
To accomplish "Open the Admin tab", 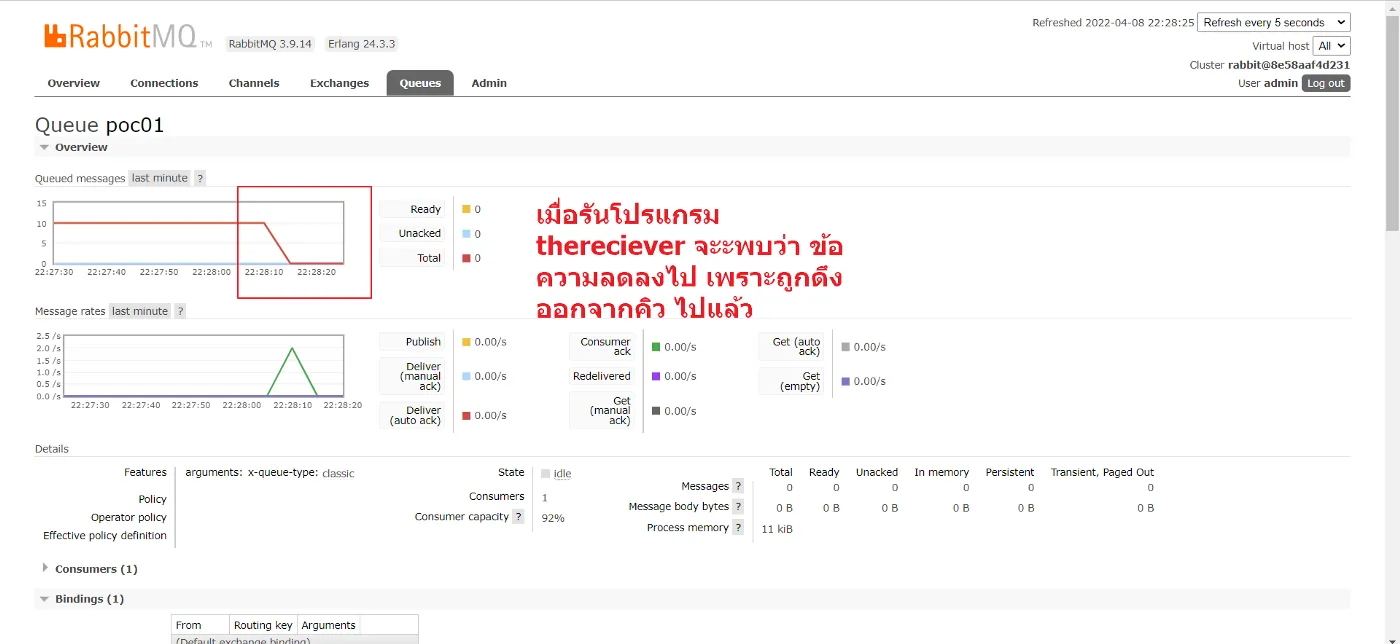I will pyautogui.click(x=489, y=83).
